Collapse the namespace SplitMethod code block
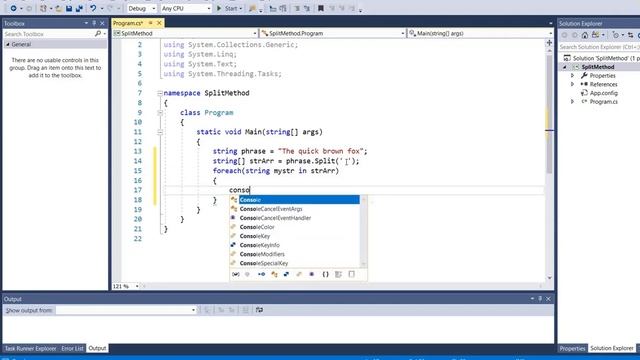 (160, 93)
